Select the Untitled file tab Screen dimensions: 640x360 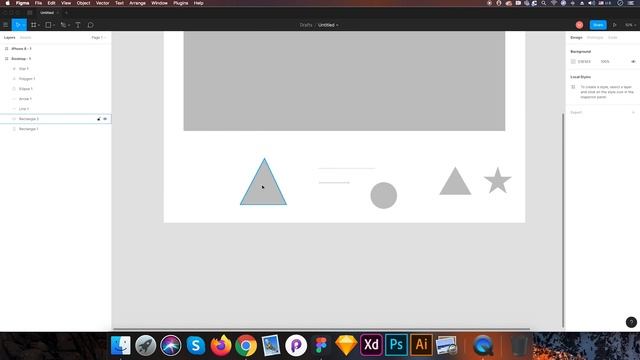pyautogui.click(x=47, y=13)
